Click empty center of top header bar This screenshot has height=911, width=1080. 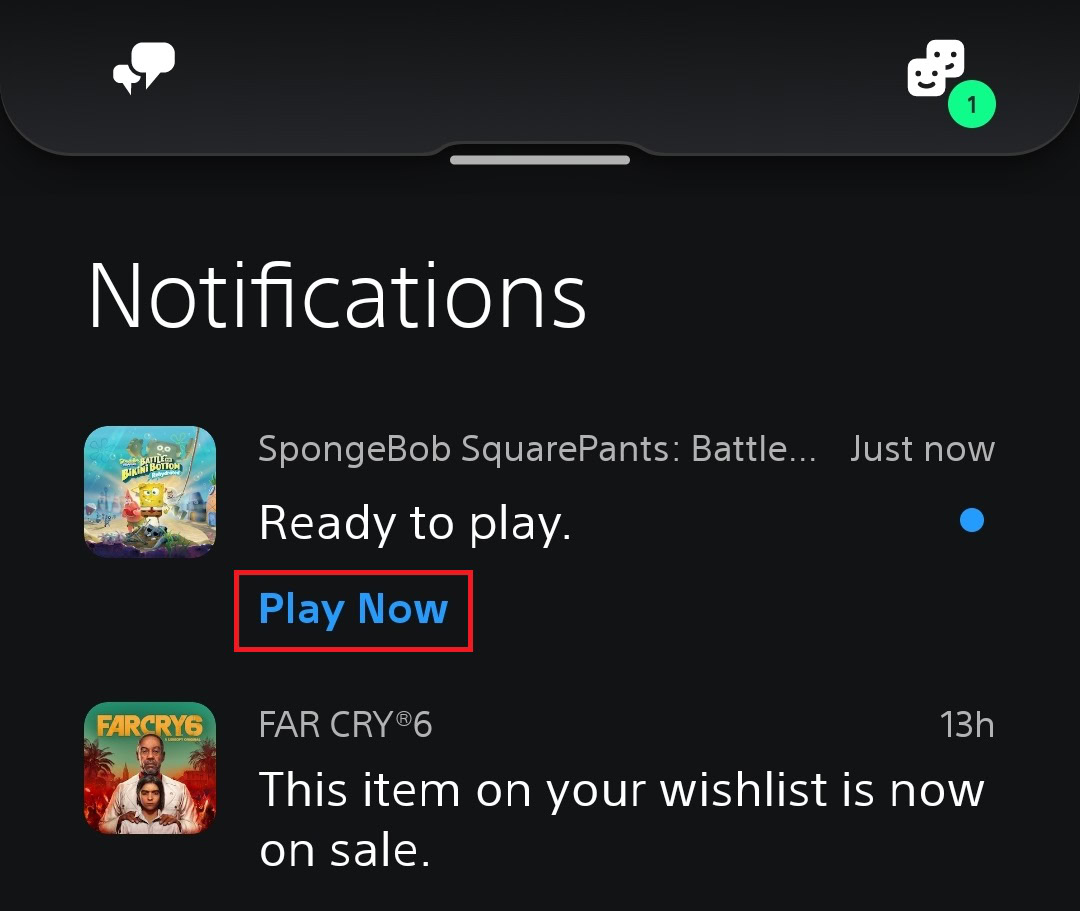pyautogui.click(x=540, y=70)
